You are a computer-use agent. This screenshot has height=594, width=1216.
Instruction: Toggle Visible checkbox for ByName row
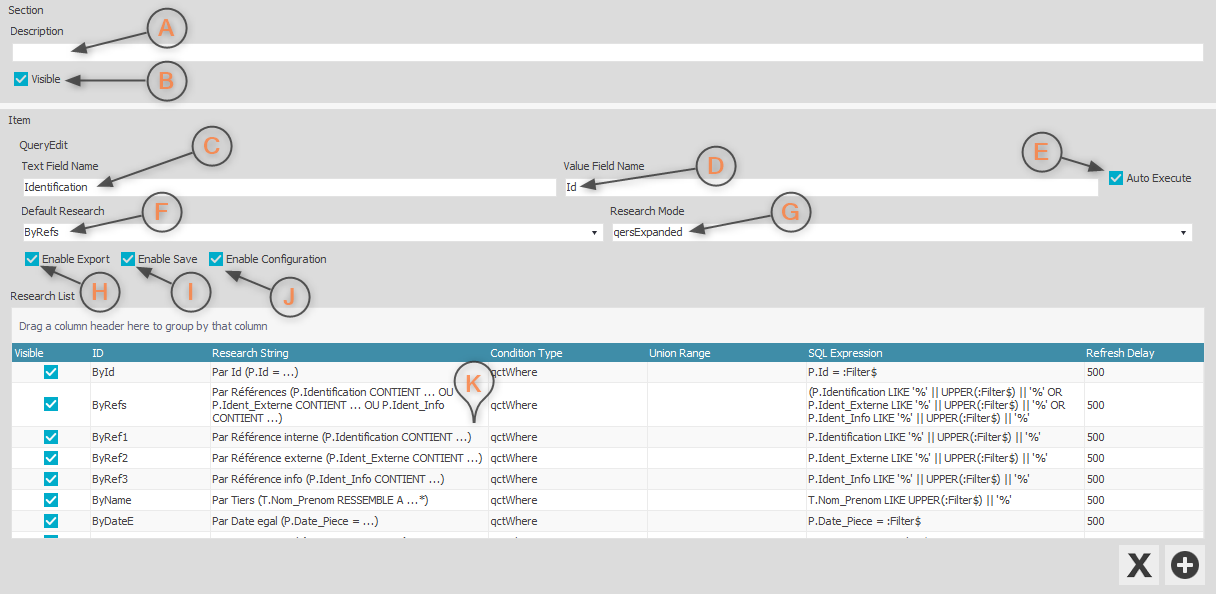[x=51, y=500]
